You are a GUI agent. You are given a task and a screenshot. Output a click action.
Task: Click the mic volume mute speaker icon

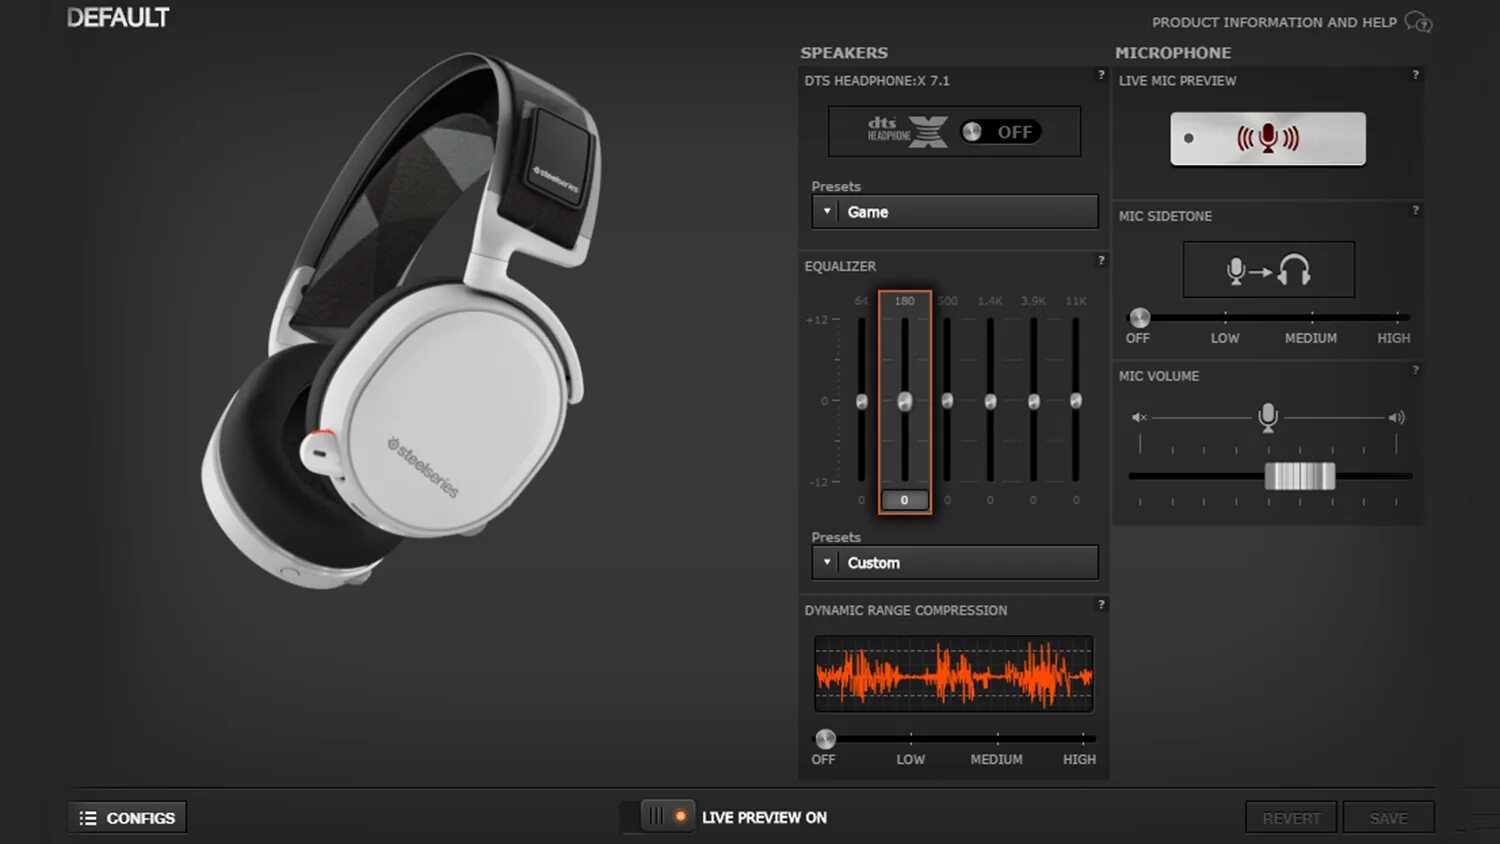1139,417
